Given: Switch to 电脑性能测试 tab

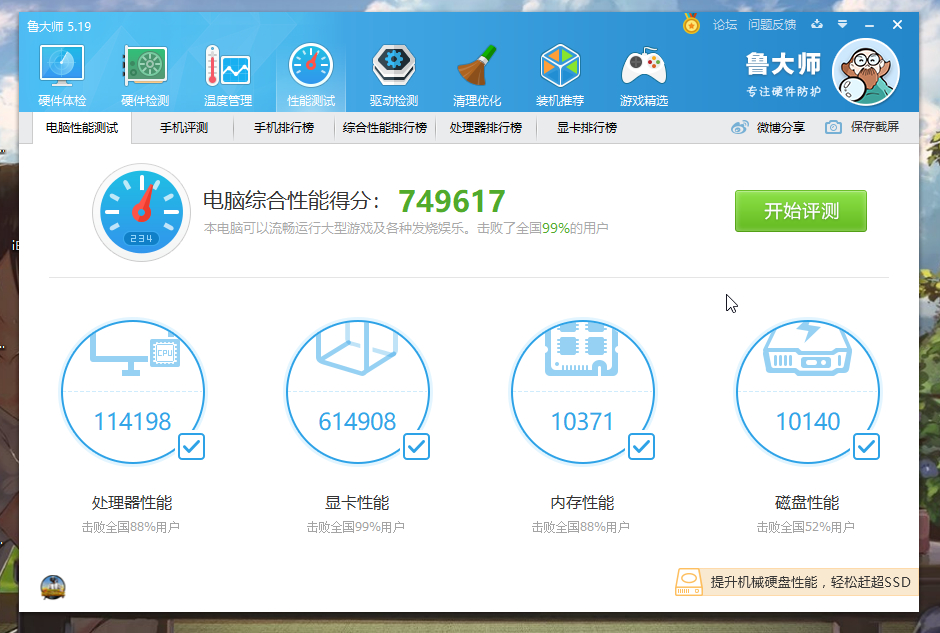Looking at the screenshot, I should (82, 128).
